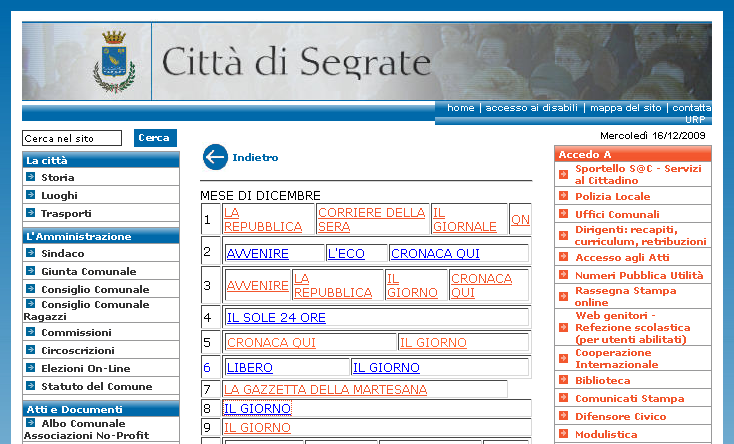Open the Associazioni No-Profit menu link
Viewport: 734px width, 444px height.
(x=87, y=436)
